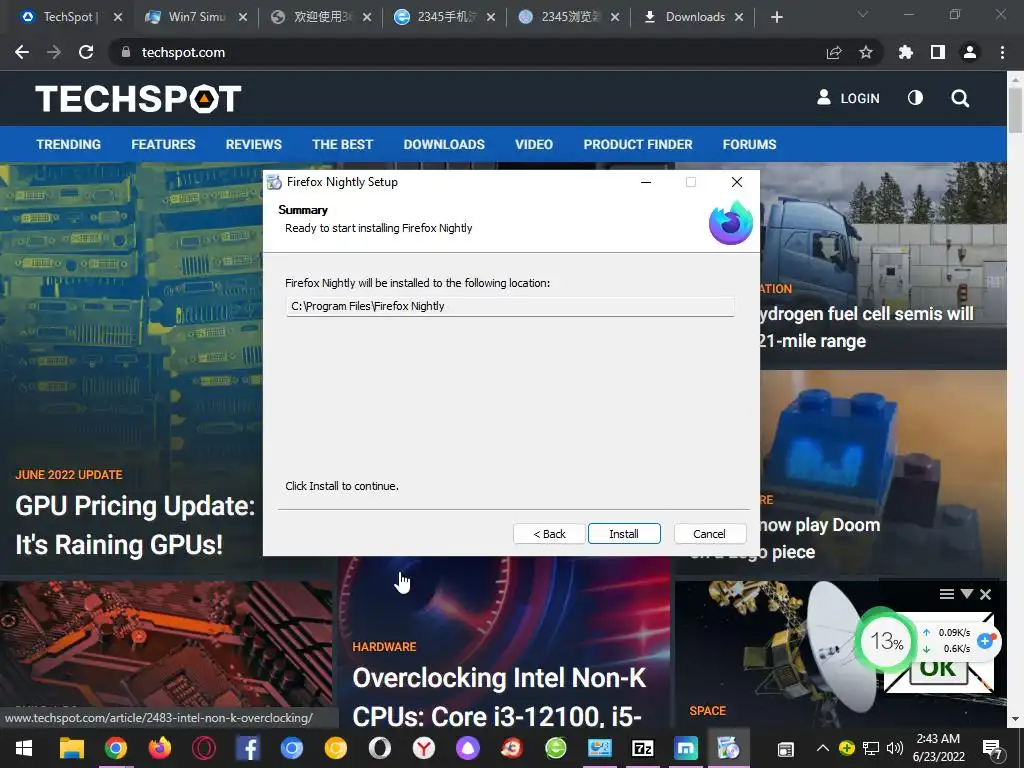Click the Firefox Nightly logo in the installer
Screen dimensions: 1024x768
[x=731, y=223]
